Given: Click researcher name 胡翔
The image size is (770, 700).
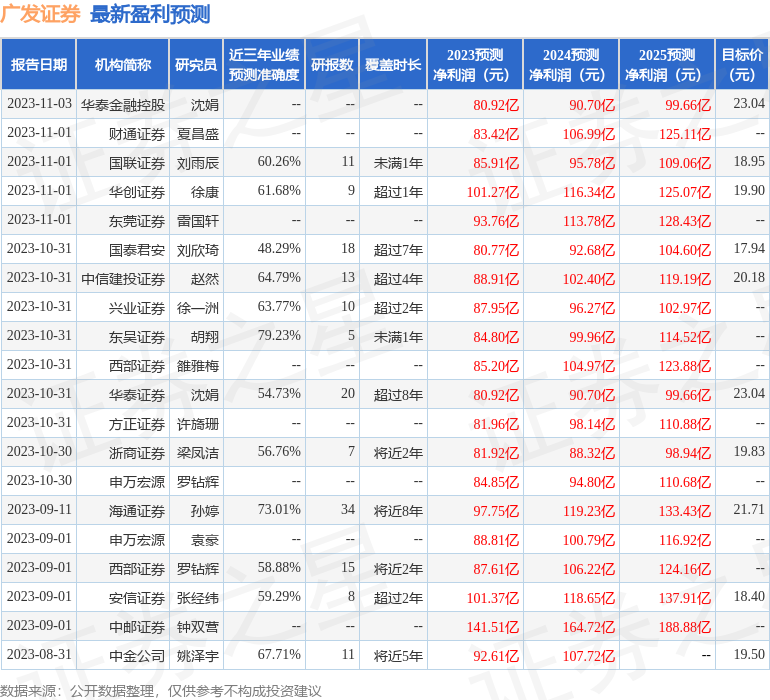Looking at the screenshot, I should pos(205,336).
